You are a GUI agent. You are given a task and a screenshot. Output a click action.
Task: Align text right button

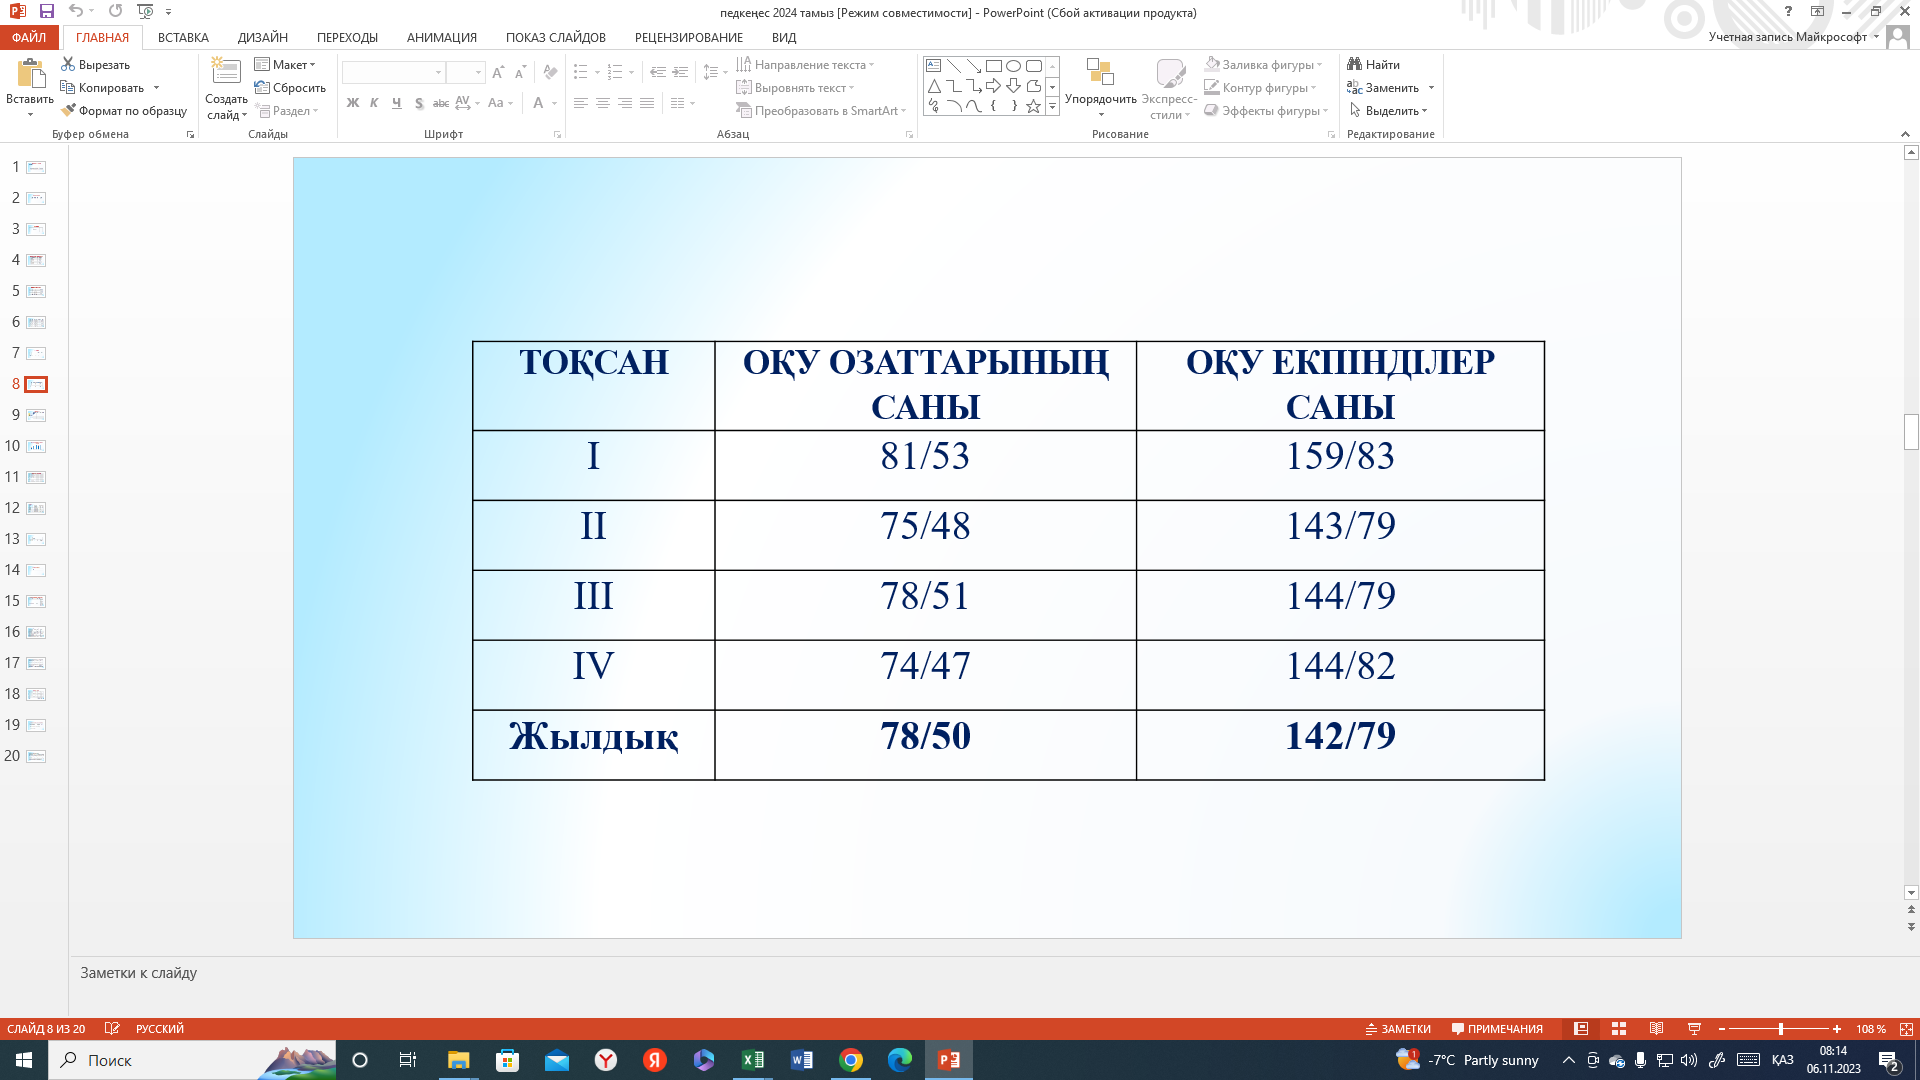624,103
